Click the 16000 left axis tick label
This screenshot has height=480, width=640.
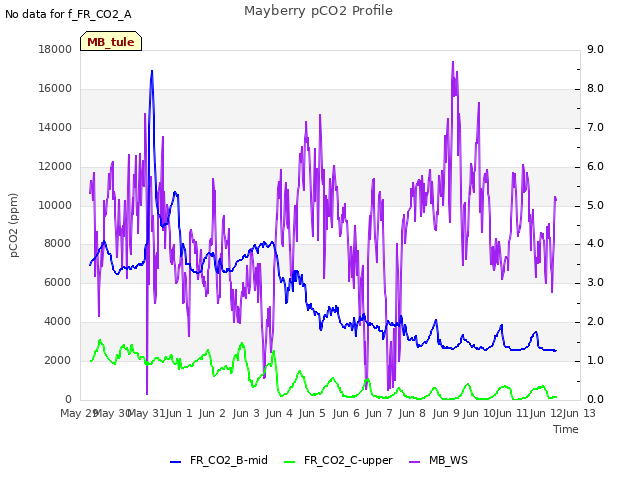(55, 88)
